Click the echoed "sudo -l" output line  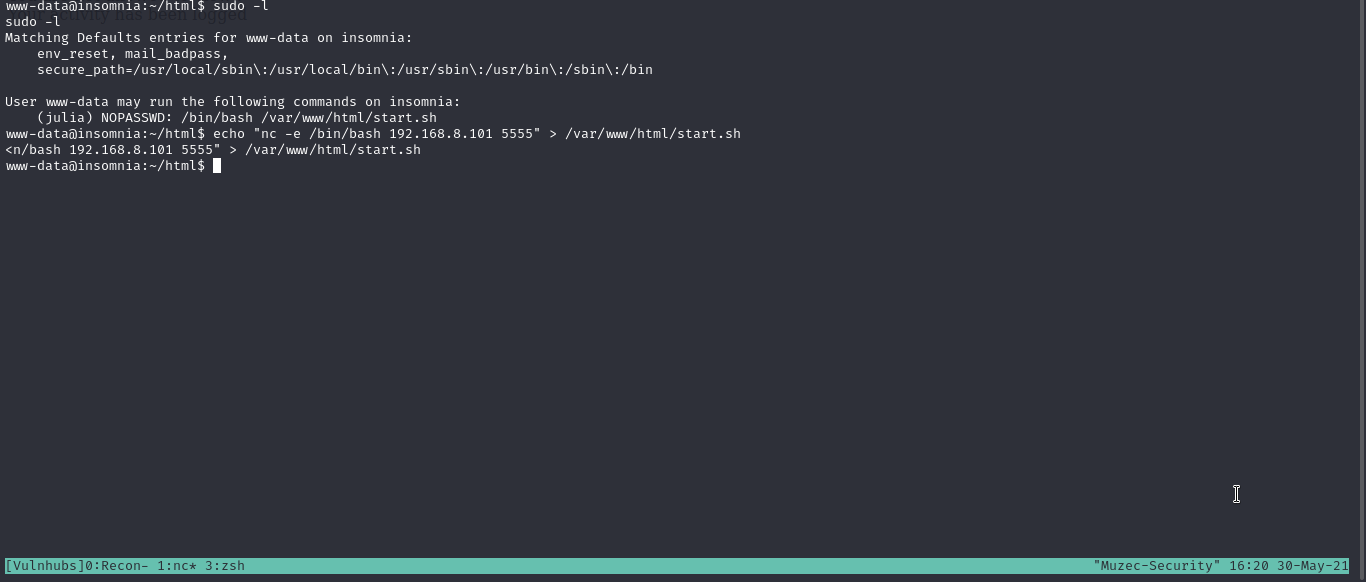click(x=33, y=22)
